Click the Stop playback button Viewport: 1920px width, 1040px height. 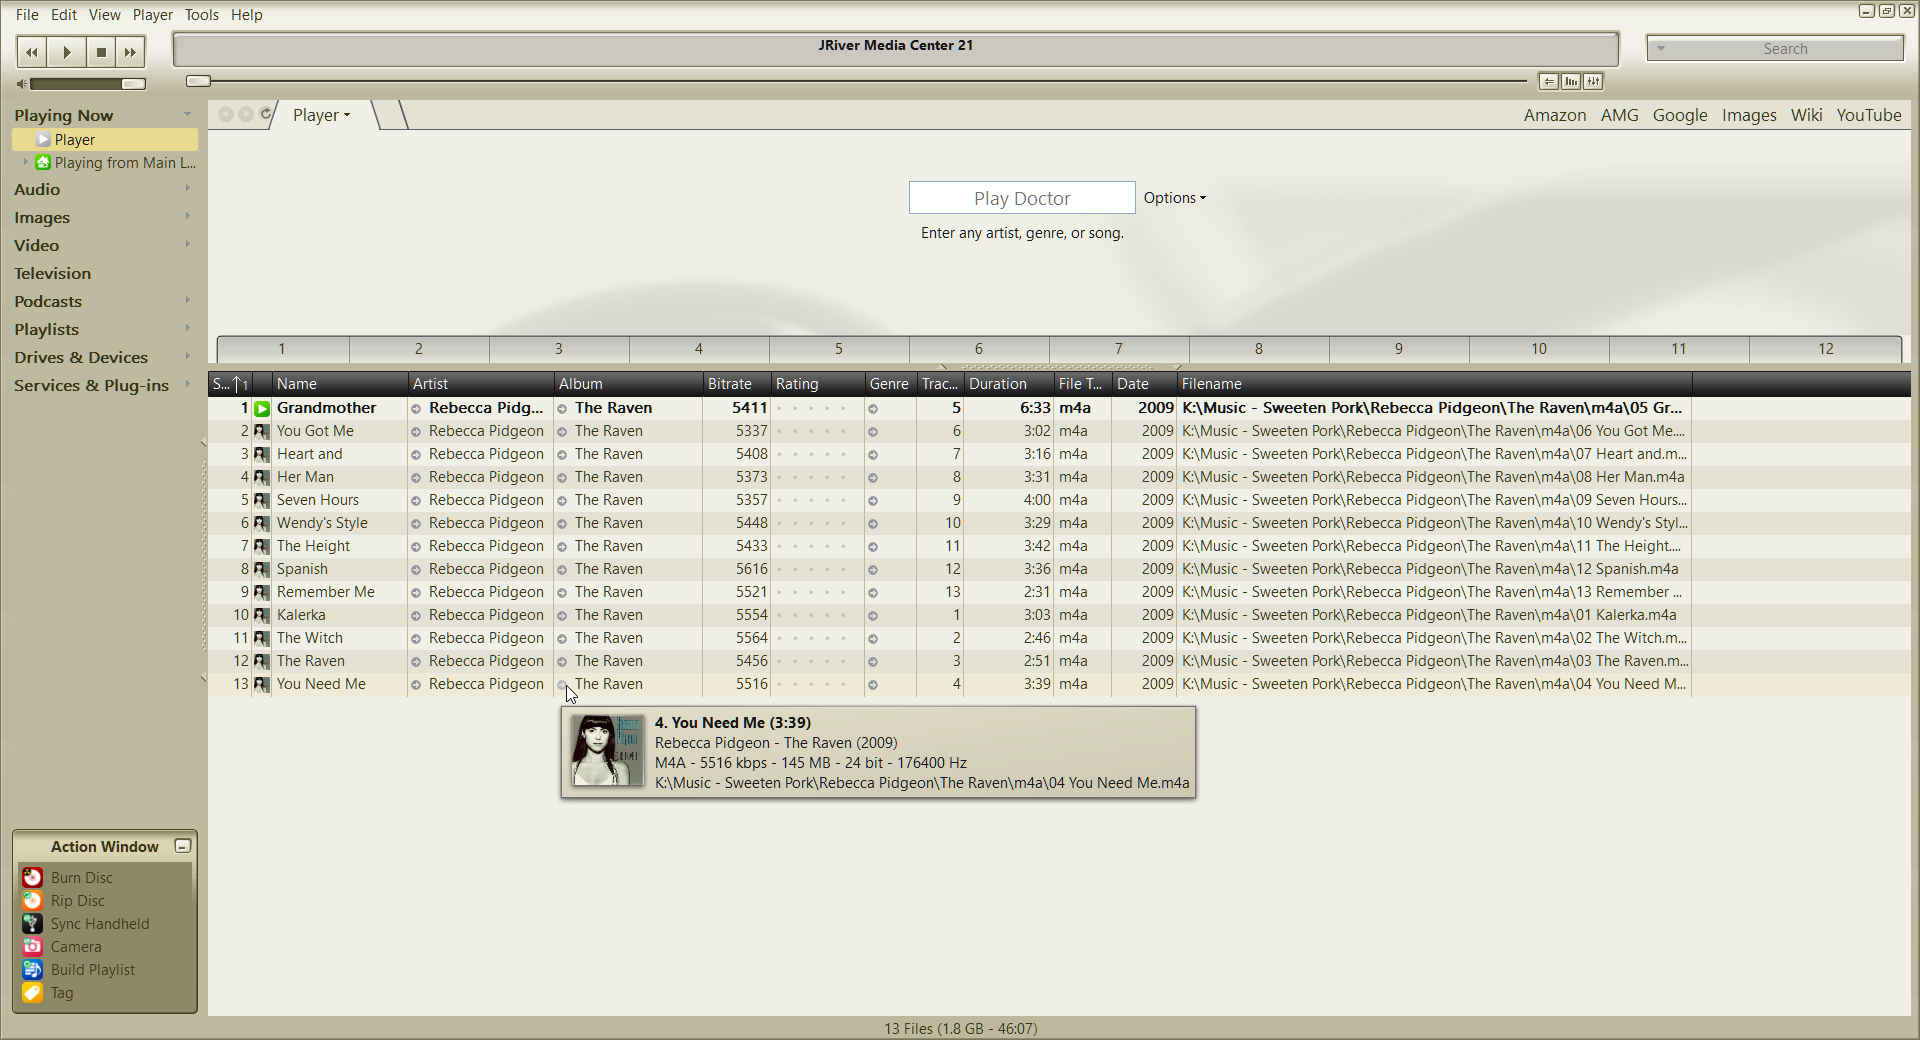coord(100,52)
